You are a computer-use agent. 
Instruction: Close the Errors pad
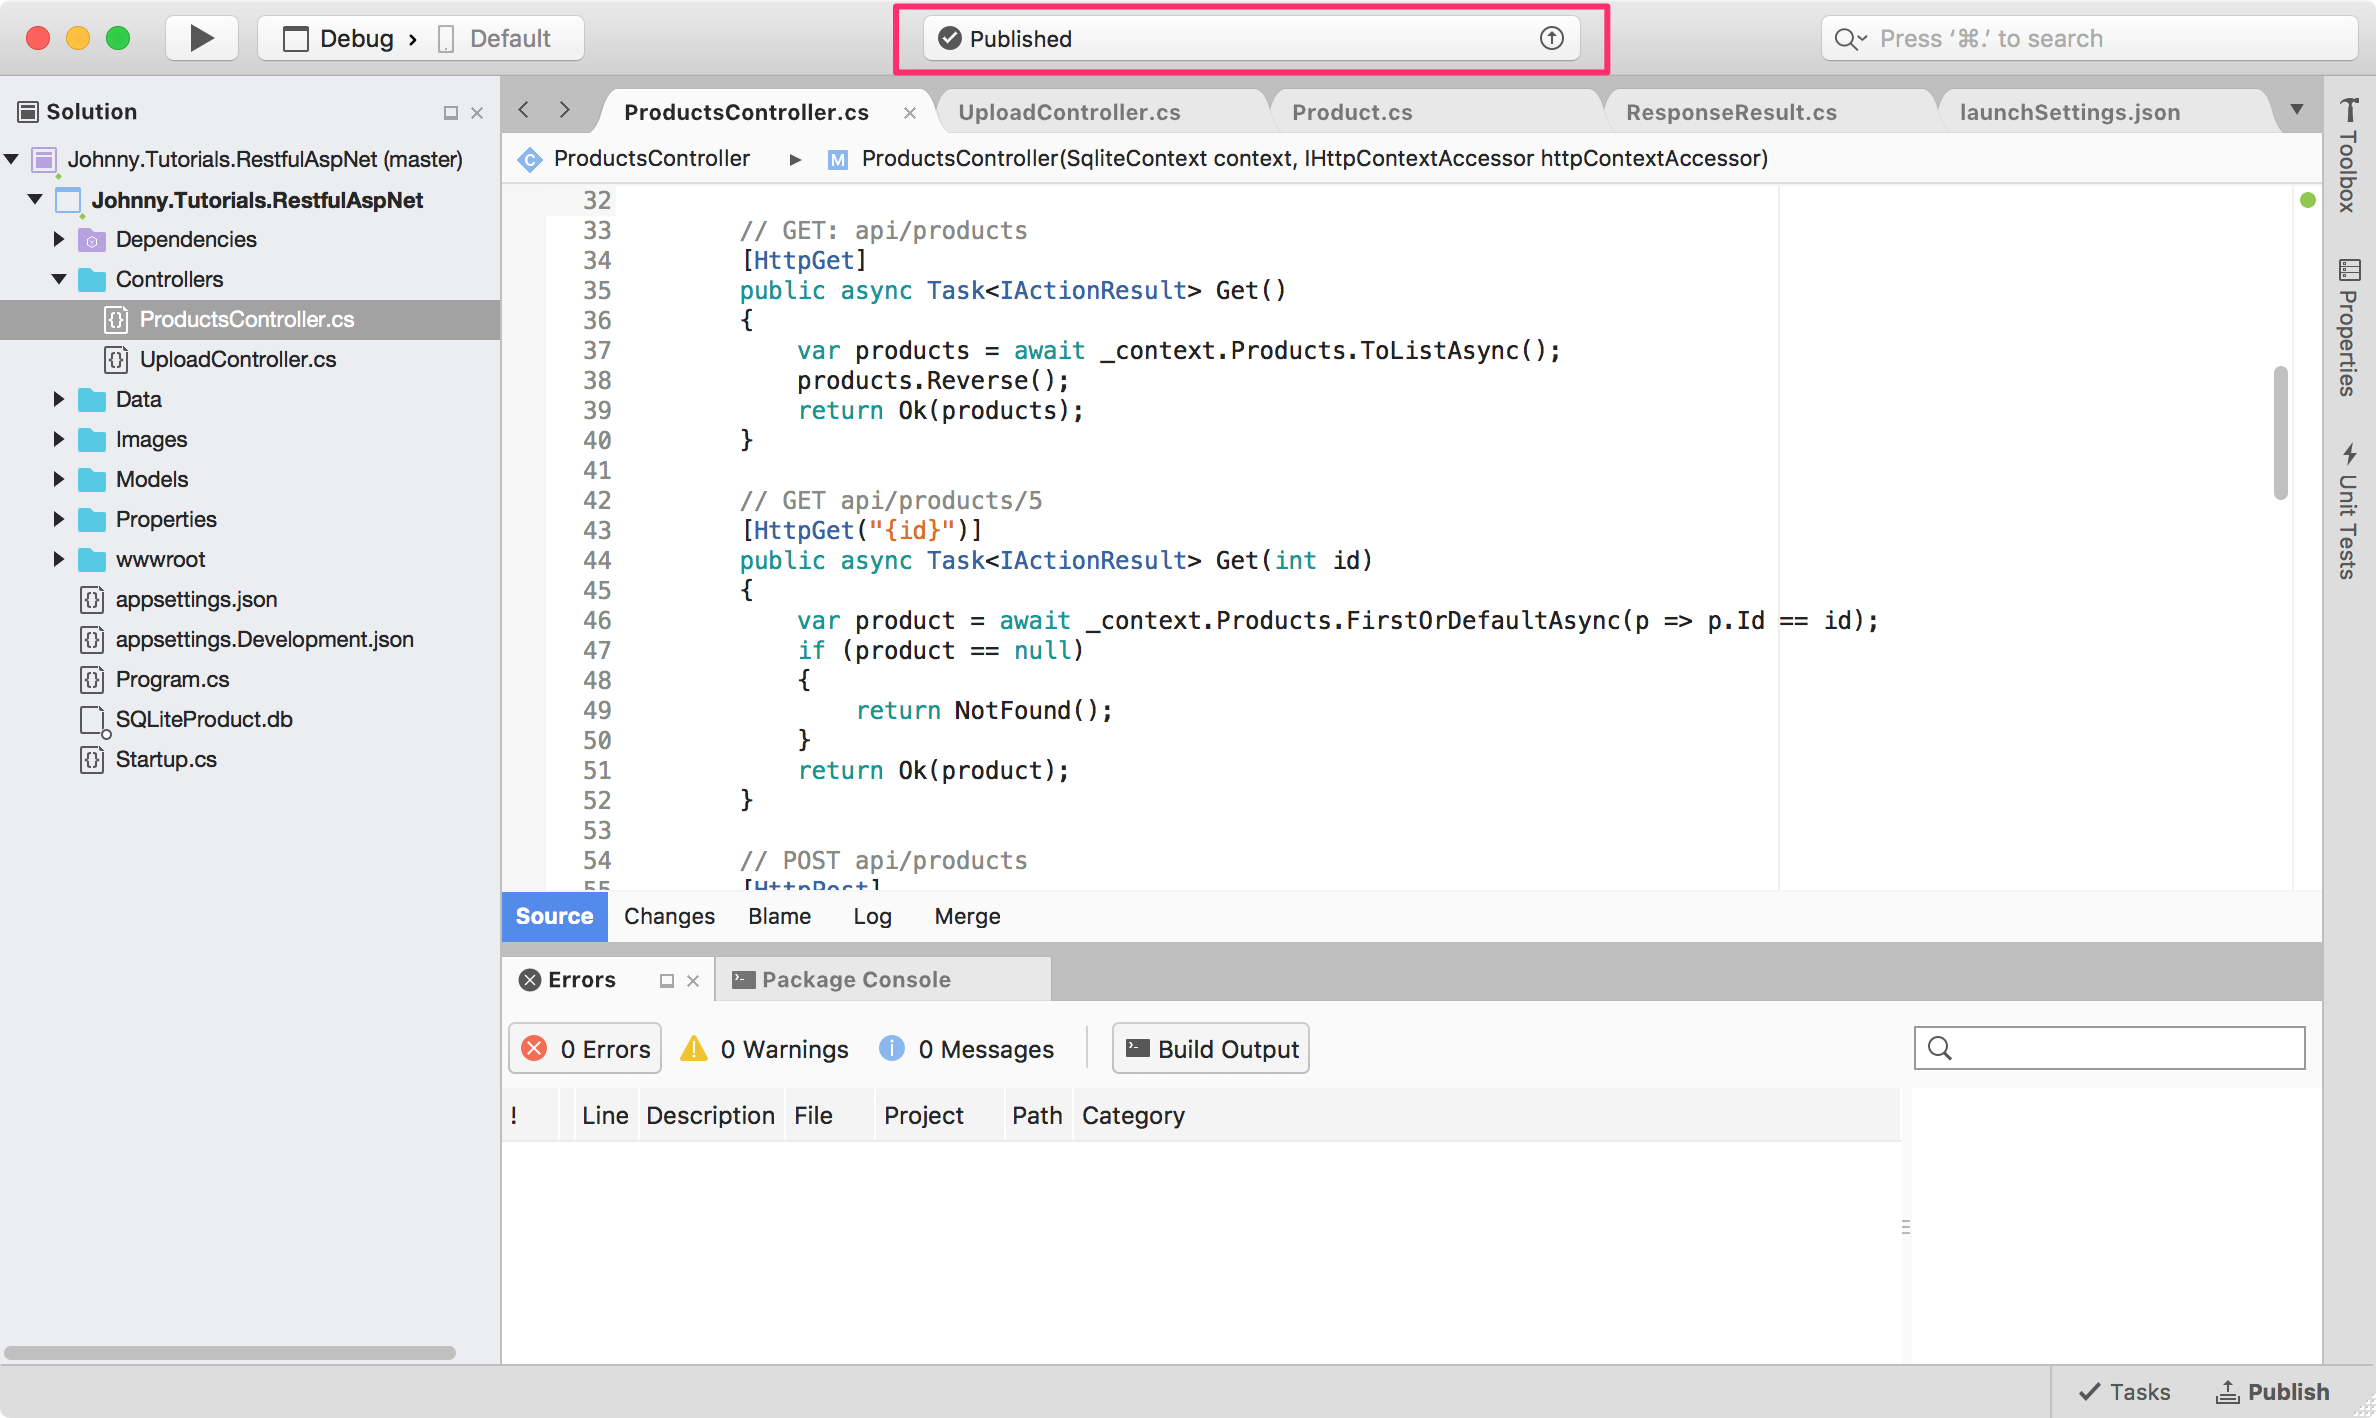(693, 981)
